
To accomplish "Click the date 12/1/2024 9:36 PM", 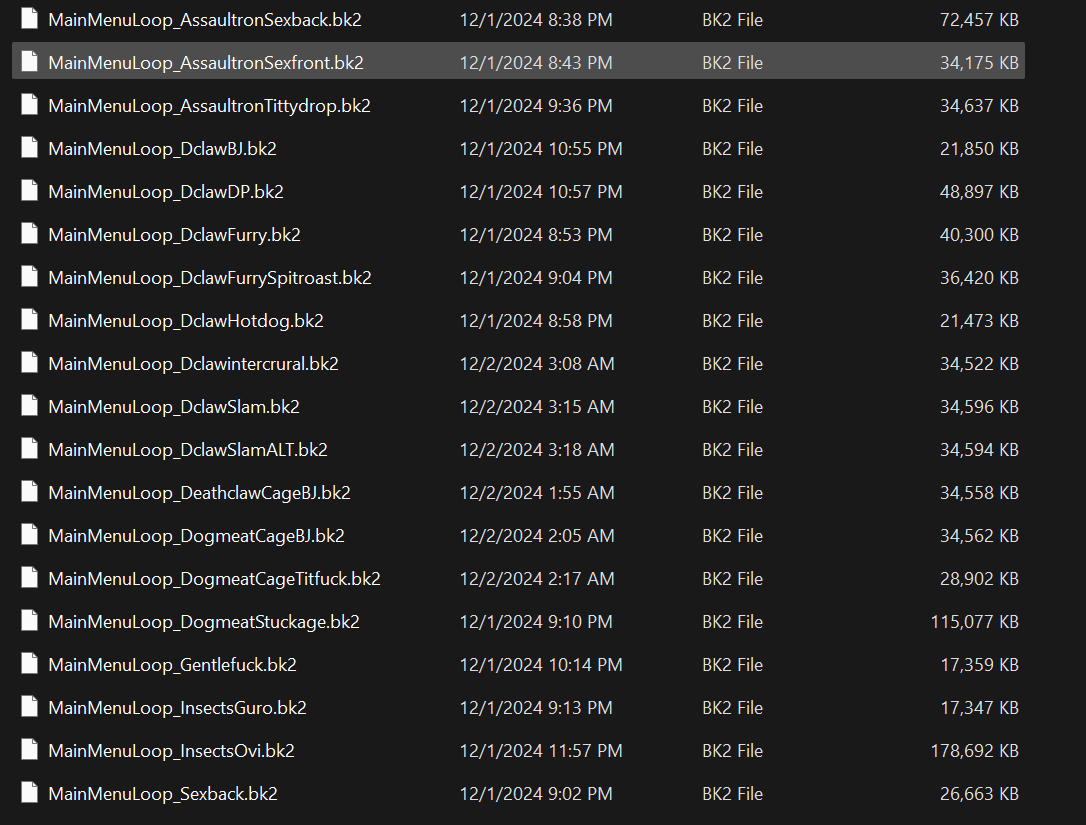I will pos(536,106).
